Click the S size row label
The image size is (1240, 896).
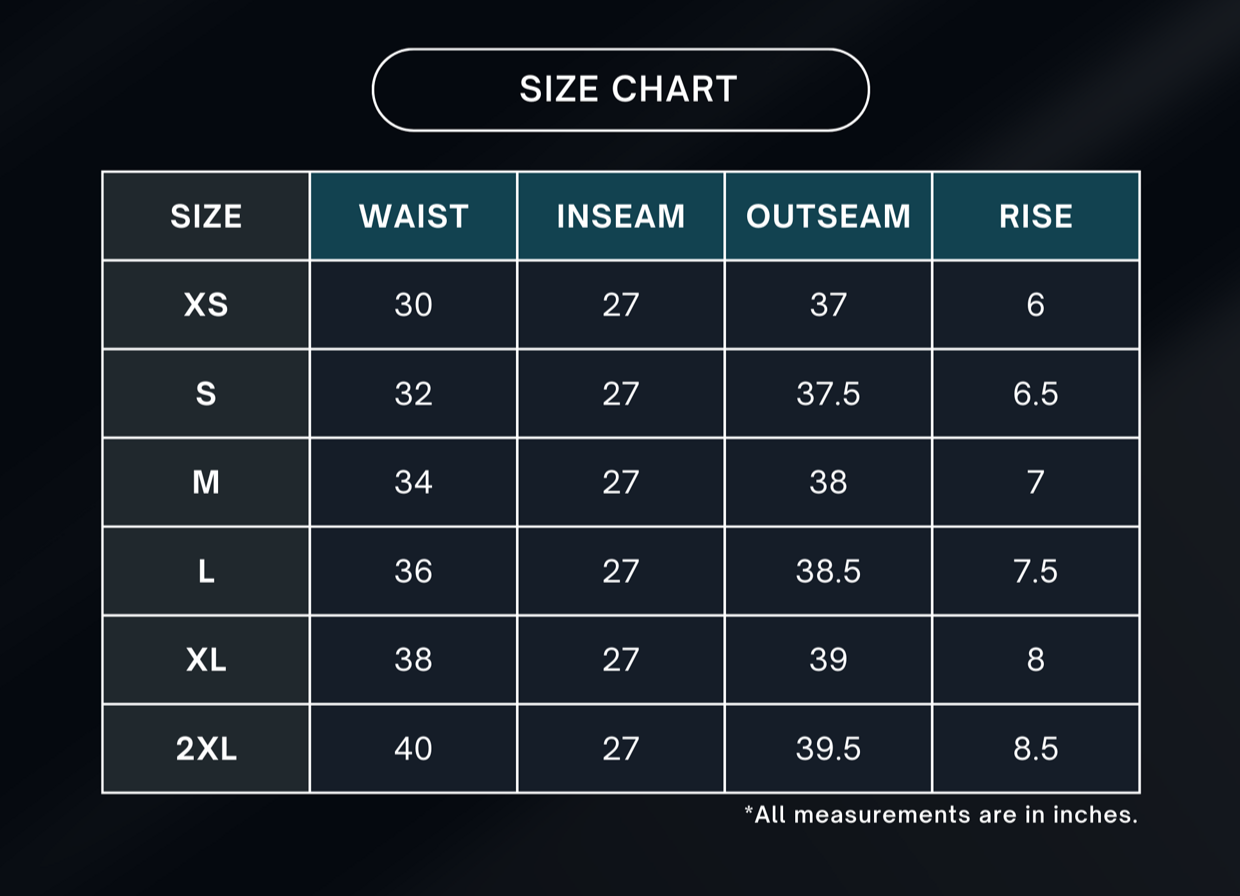[206, 394]
